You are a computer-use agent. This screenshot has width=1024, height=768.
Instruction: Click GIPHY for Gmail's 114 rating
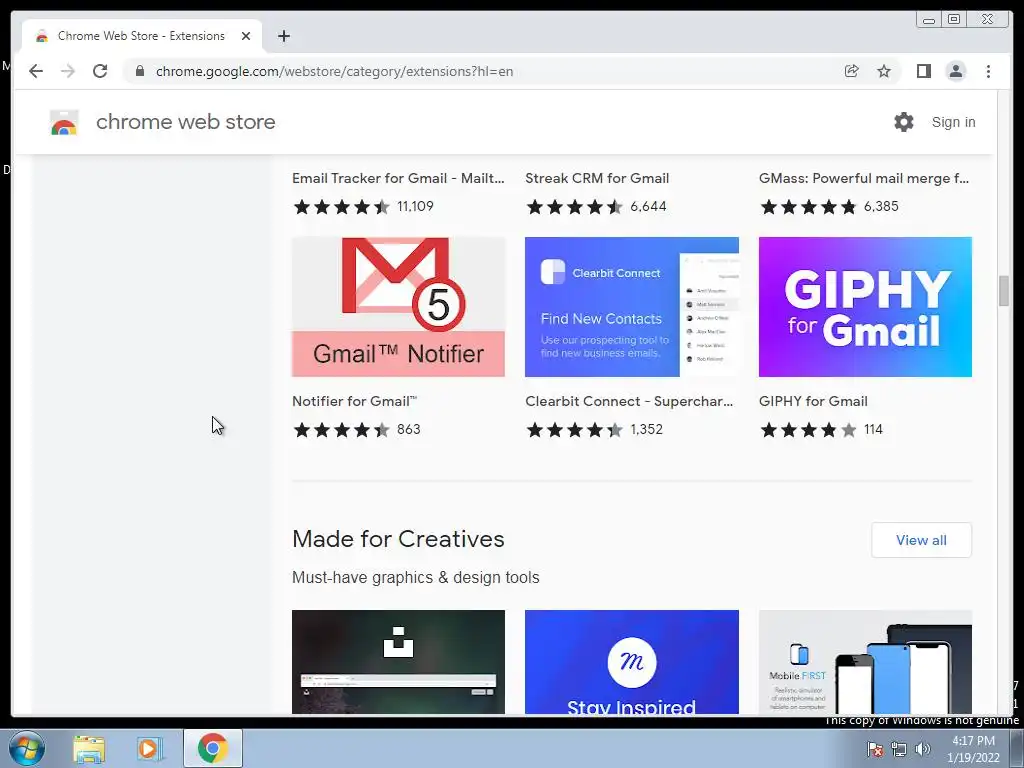pyautogui.click(x=821, y=430)
